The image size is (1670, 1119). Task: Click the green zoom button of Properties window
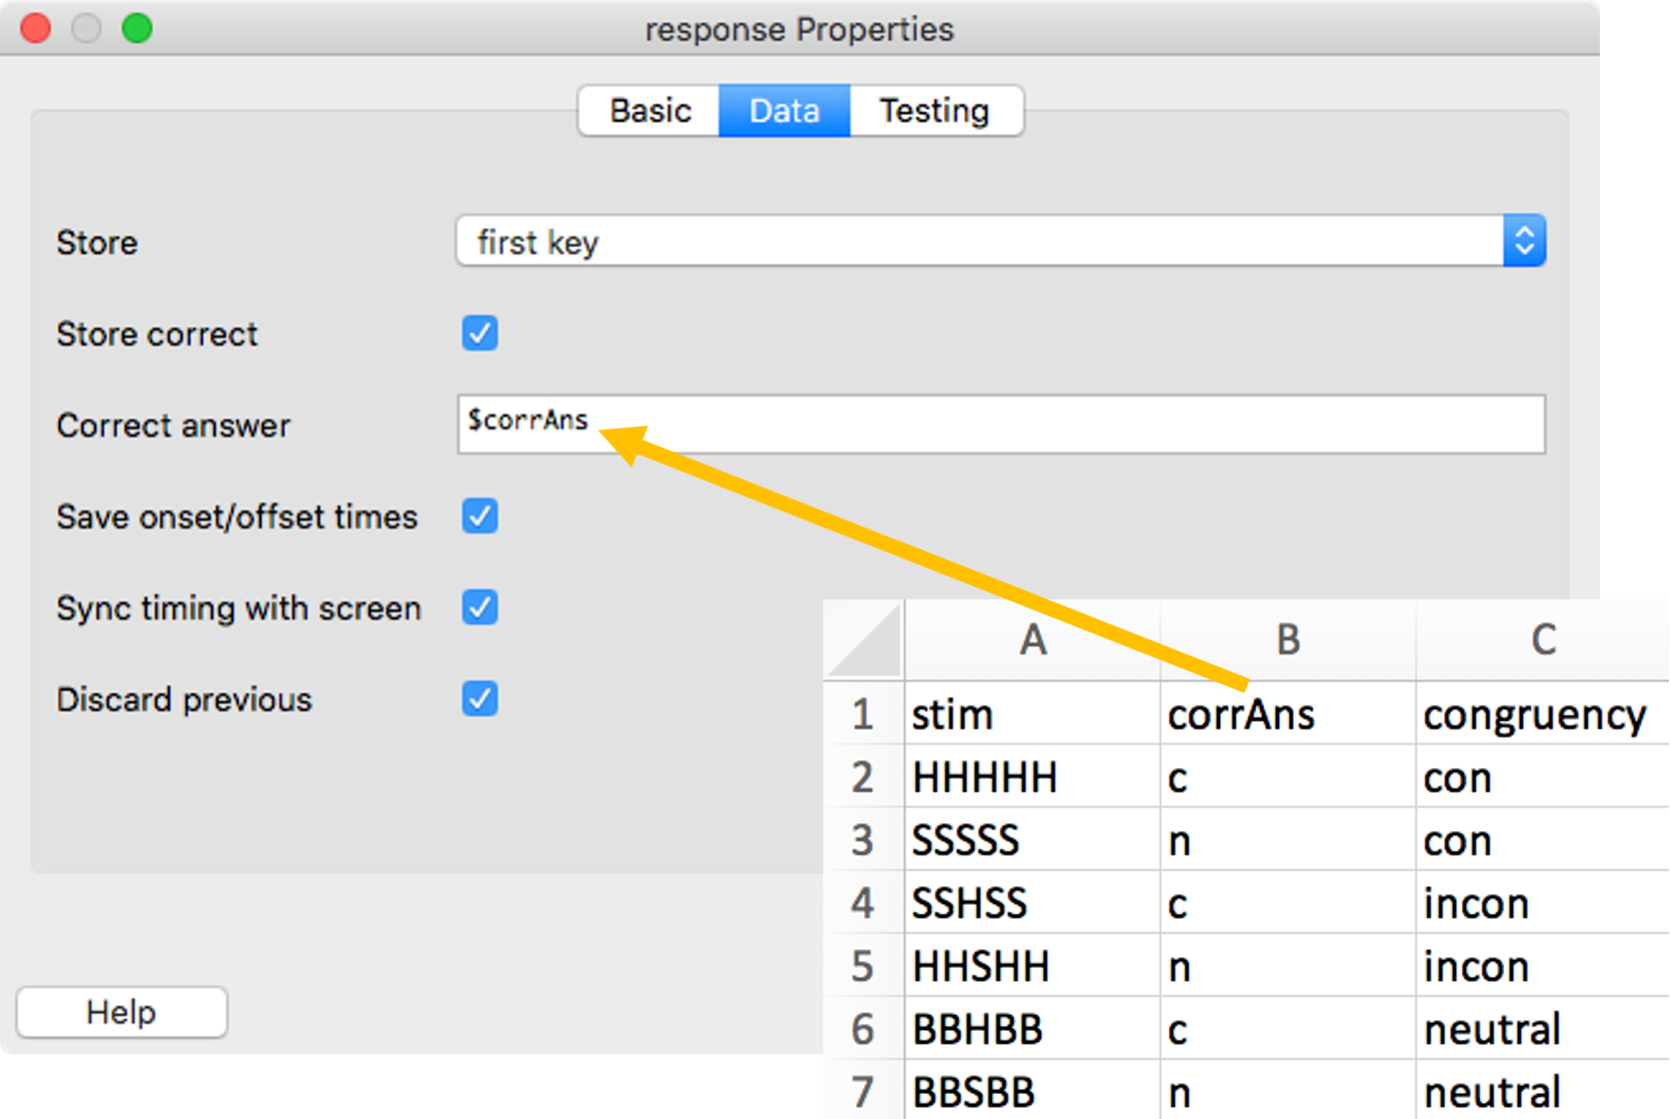tap(138, 28)
